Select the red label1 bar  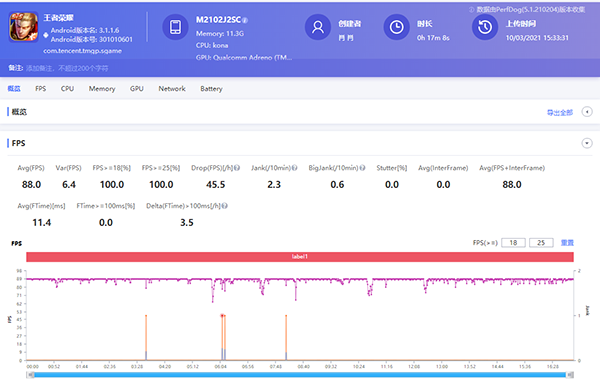tap(300, 257)
